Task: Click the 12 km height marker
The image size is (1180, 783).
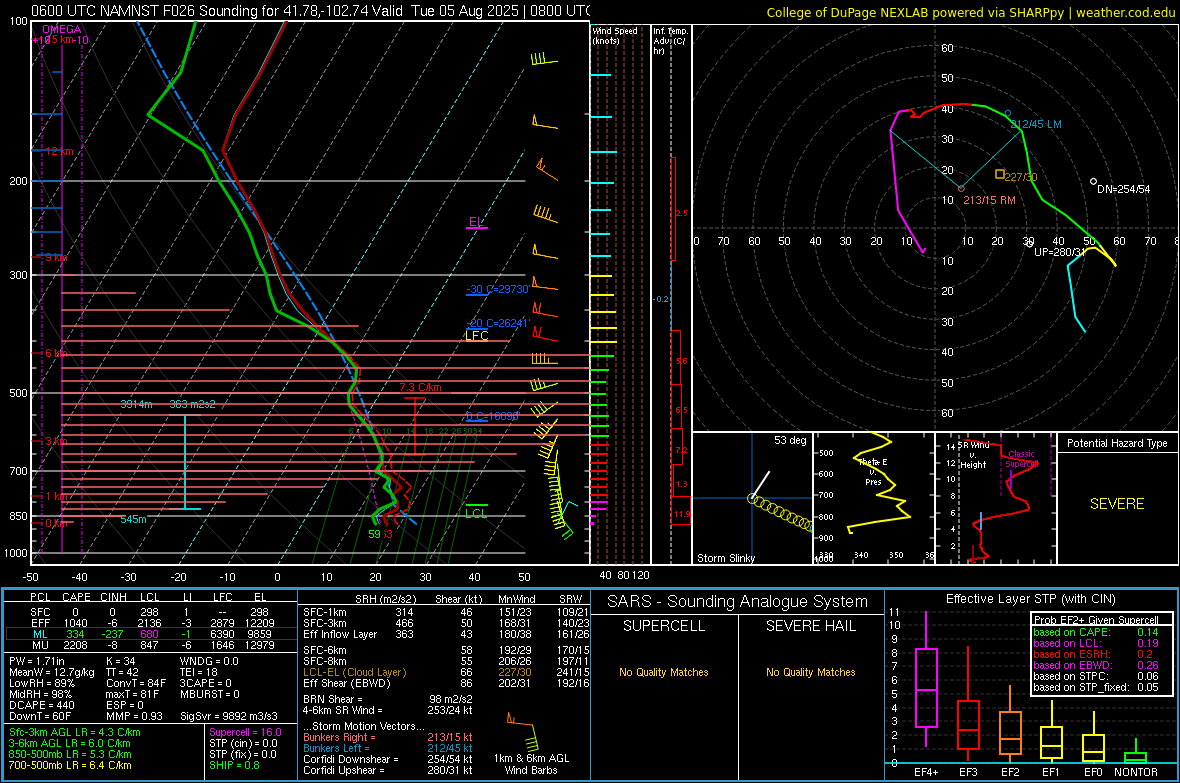Action: point(57,151)
